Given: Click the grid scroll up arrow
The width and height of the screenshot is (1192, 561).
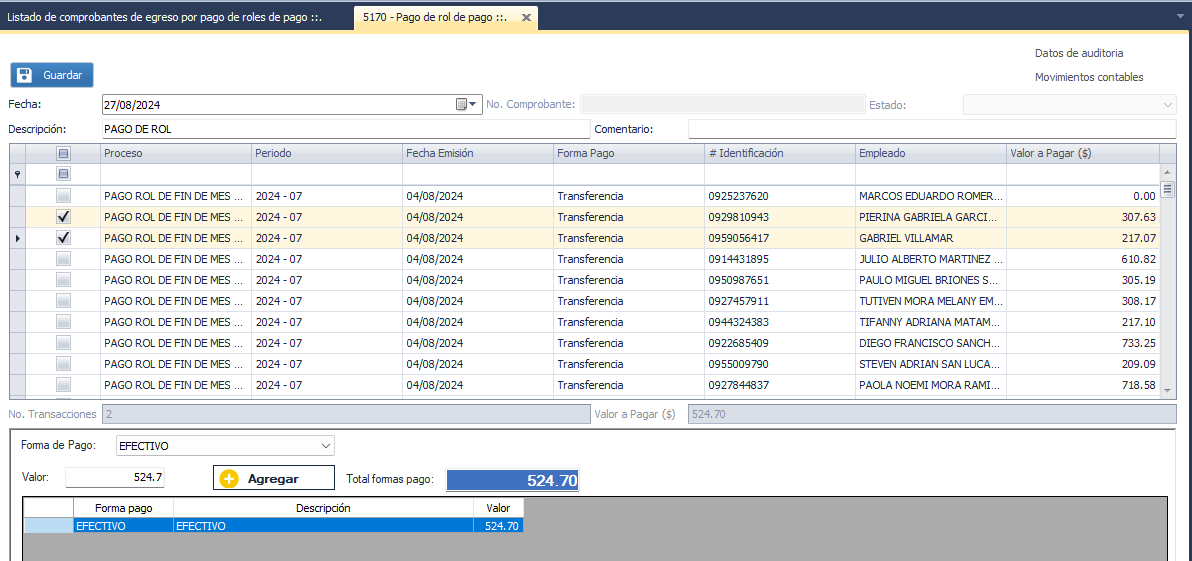Looking at the screenshot, I should 1168,173.
